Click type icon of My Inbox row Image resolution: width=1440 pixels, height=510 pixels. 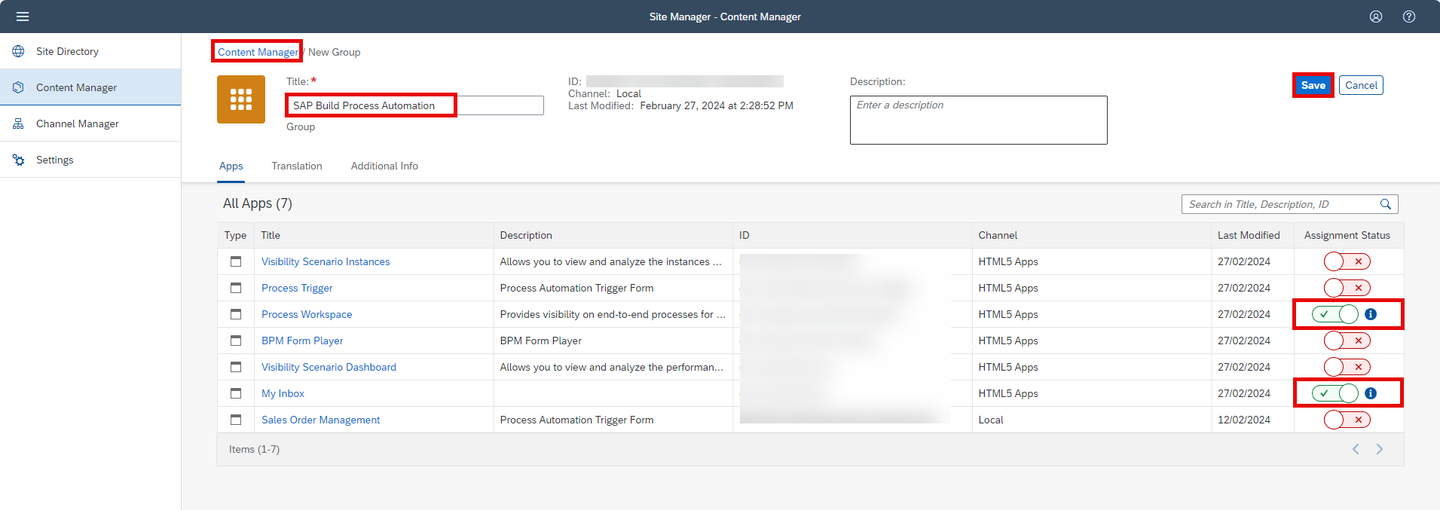click(236, 393)
